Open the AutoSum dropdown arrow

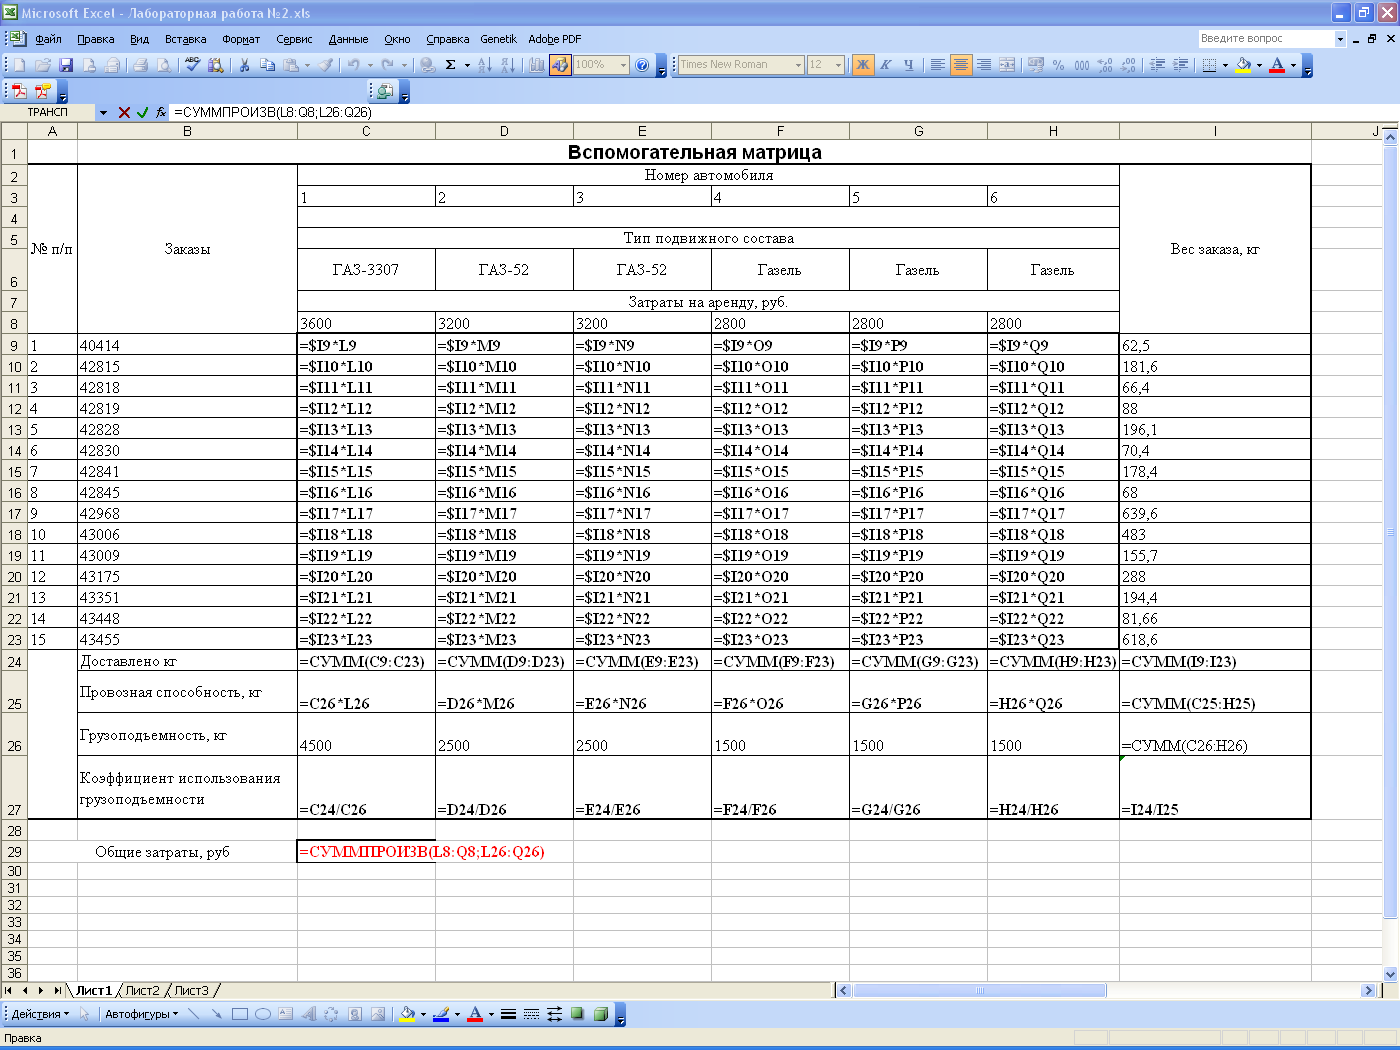pyautogui.click(x=467, y=65)
